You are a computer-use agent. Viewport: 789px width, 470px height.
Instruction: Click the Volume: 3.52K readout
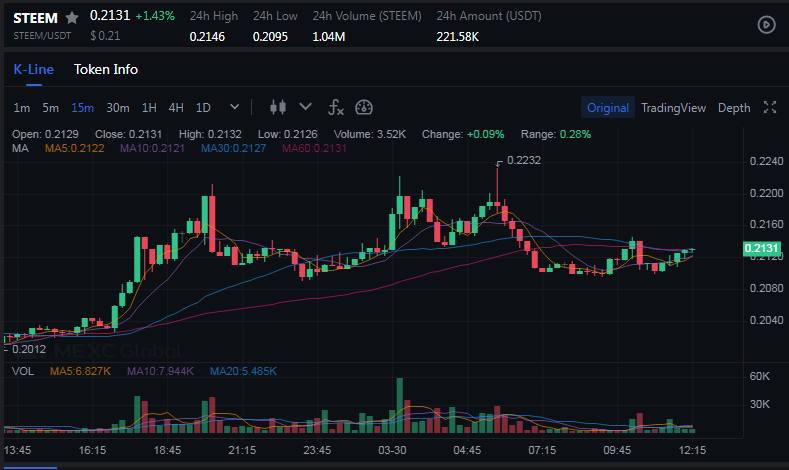369,134
